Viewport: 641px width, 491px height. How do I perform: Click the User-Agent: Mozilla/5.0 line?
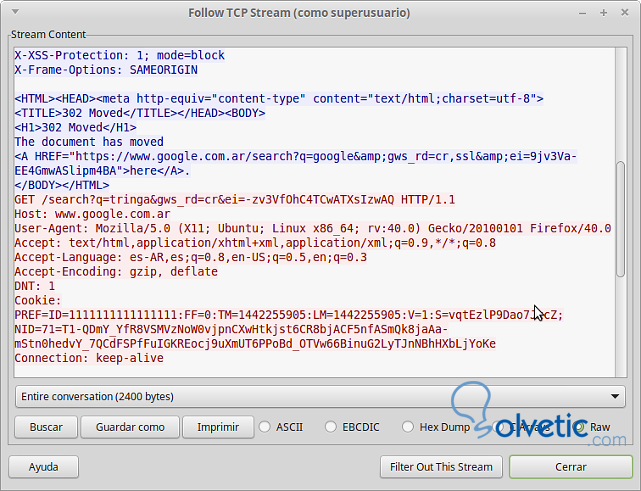pos(313,228)
